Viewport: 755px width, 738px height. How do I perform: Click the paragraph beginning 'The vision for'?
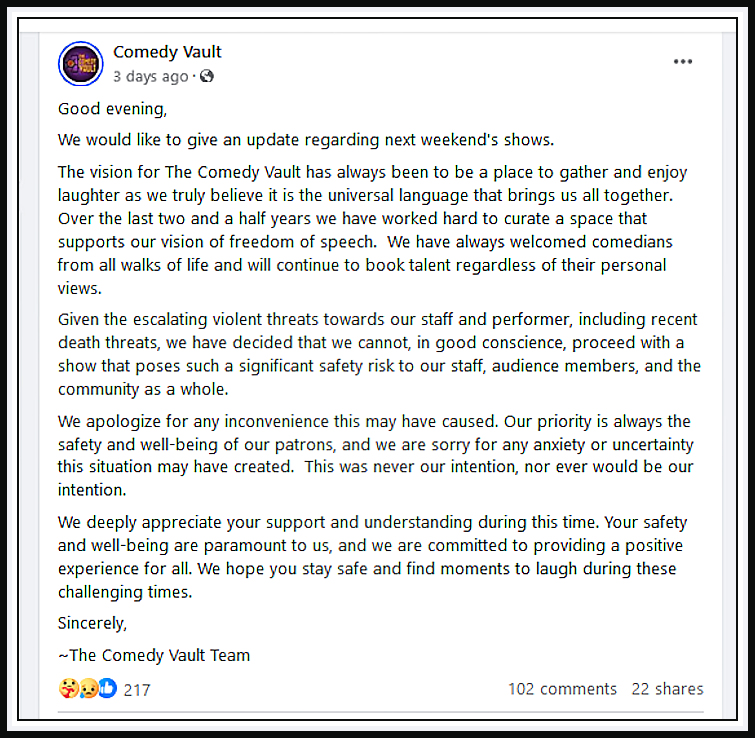click(x=372, y=230)
